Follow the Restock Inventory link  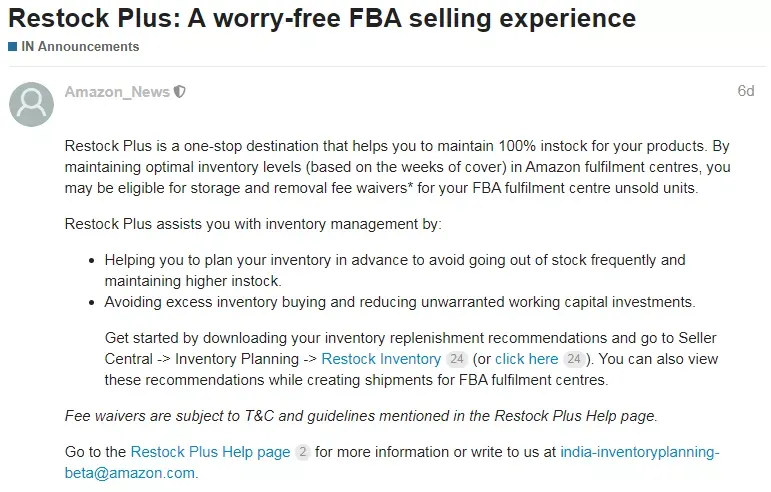point(381,359)
